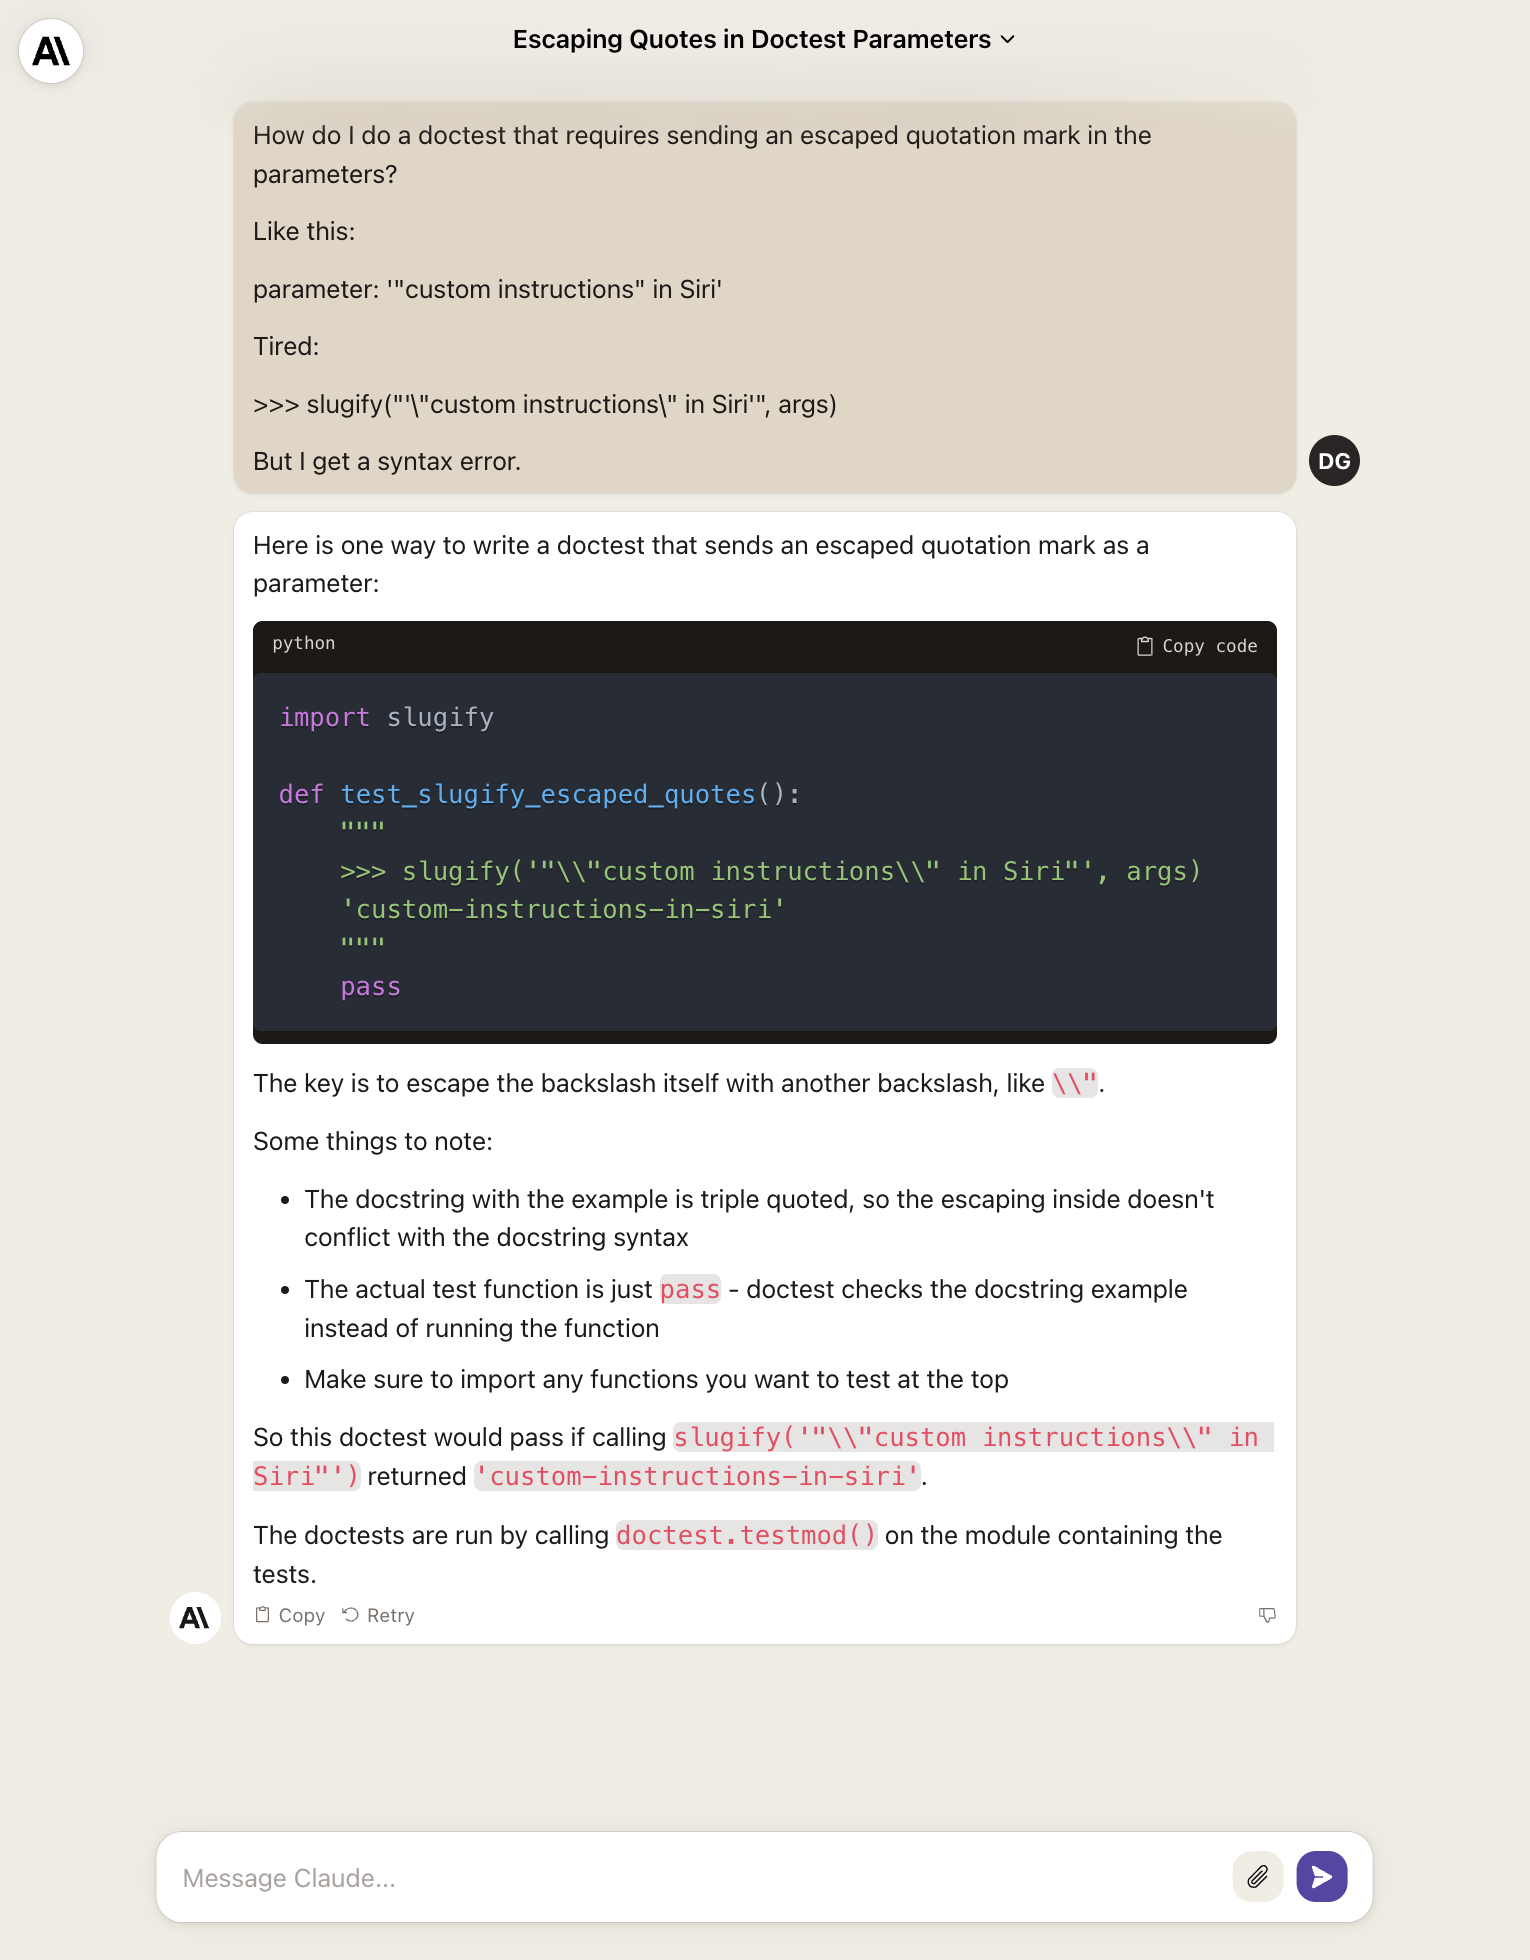This screenshot has height=1960, width=1530.
Task: Open the "Escaping Quotes in Doctest Parameters" title menu
Action: [x=751, y=40]
